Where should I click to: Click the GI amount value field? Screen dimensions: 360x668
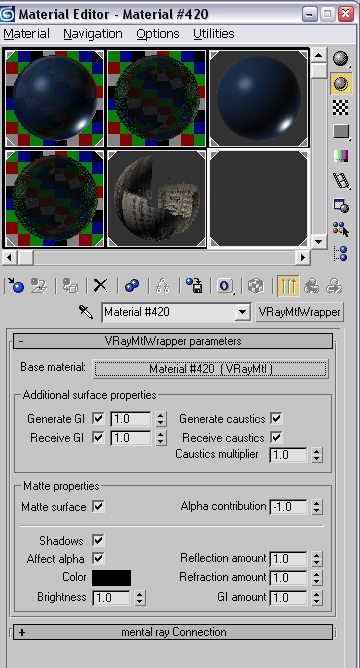click(x=288, y=598)
